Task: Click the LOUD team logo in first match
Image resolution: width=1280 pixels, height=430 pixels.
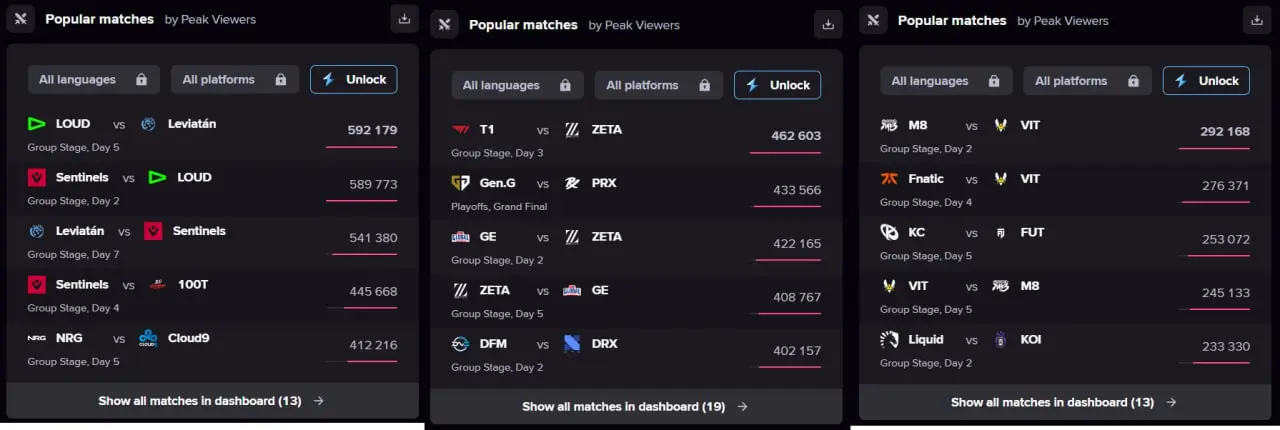Action: [x=37, y=124]
